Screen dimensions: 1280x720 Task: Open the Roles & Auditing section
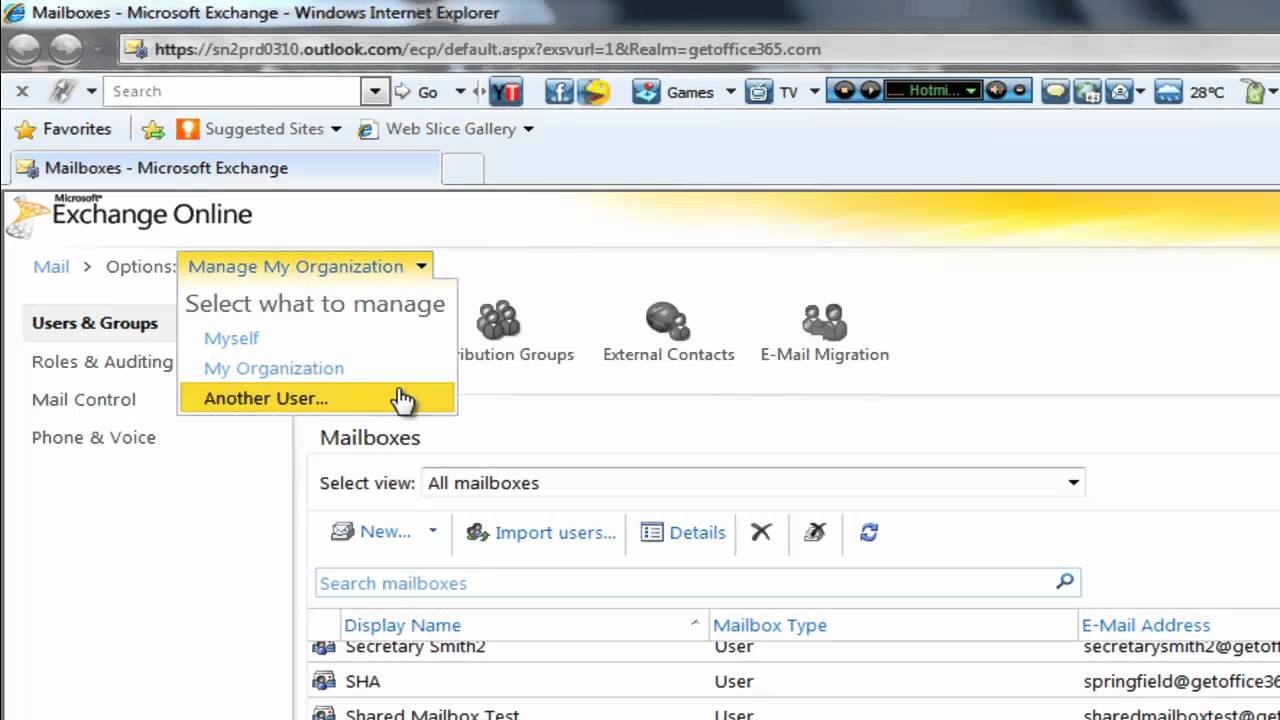click(x=102, y=361)
